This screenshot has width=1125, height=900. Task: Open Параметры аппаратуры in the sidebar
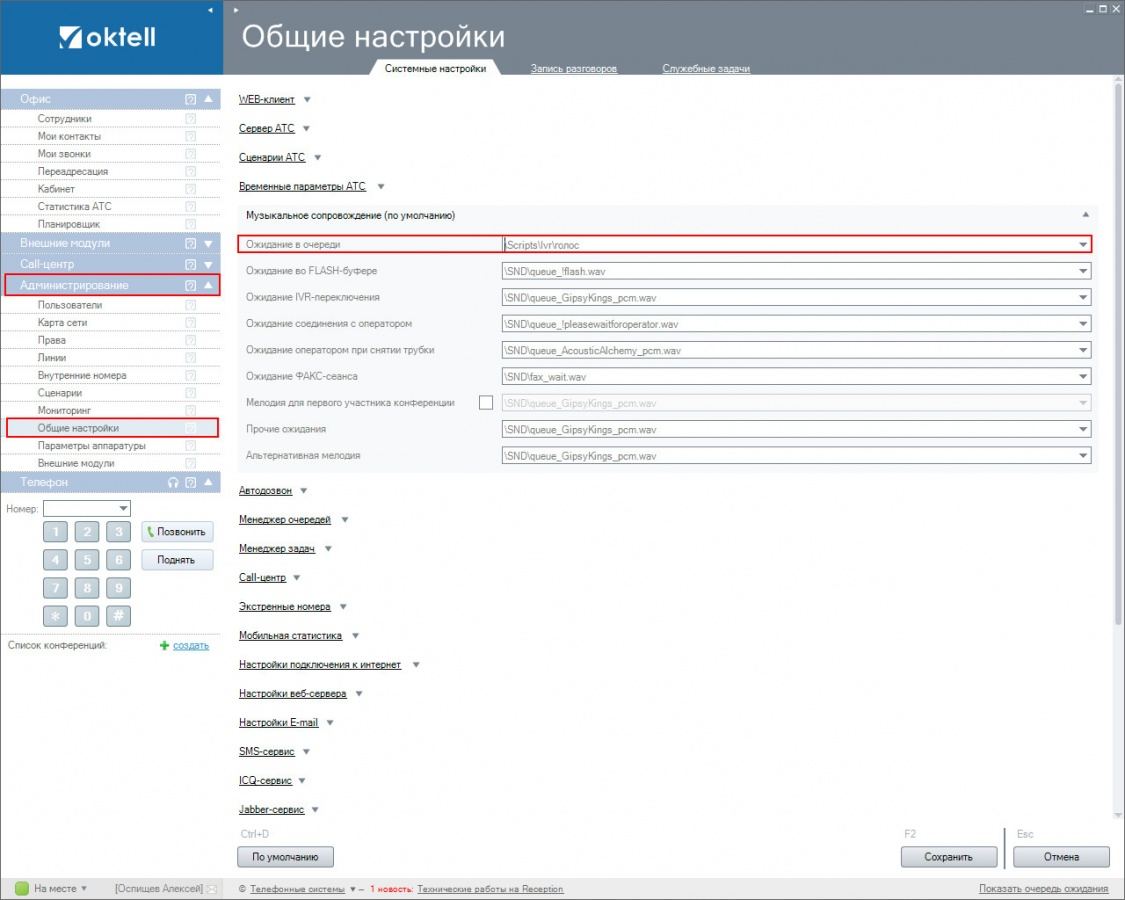[91, 446]
